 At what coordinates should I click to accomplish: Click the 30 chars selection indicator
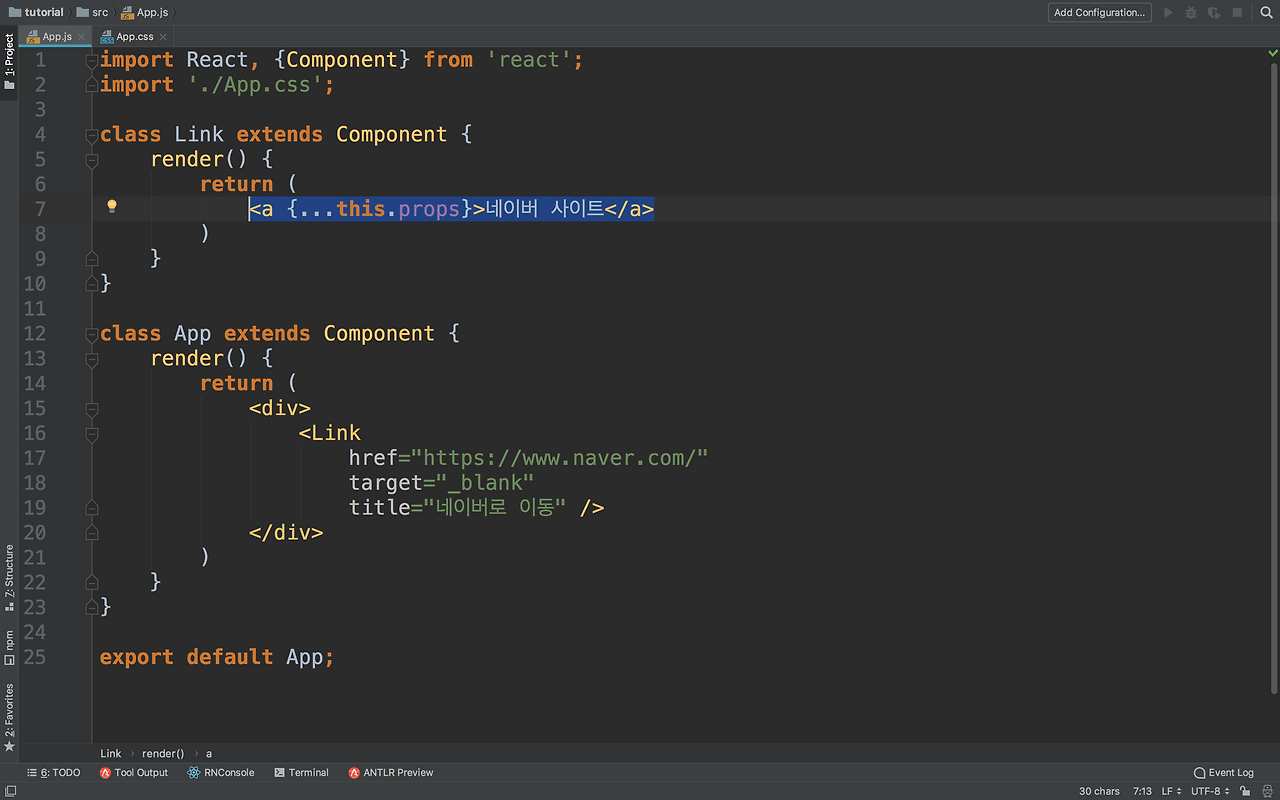(1099, 791)
